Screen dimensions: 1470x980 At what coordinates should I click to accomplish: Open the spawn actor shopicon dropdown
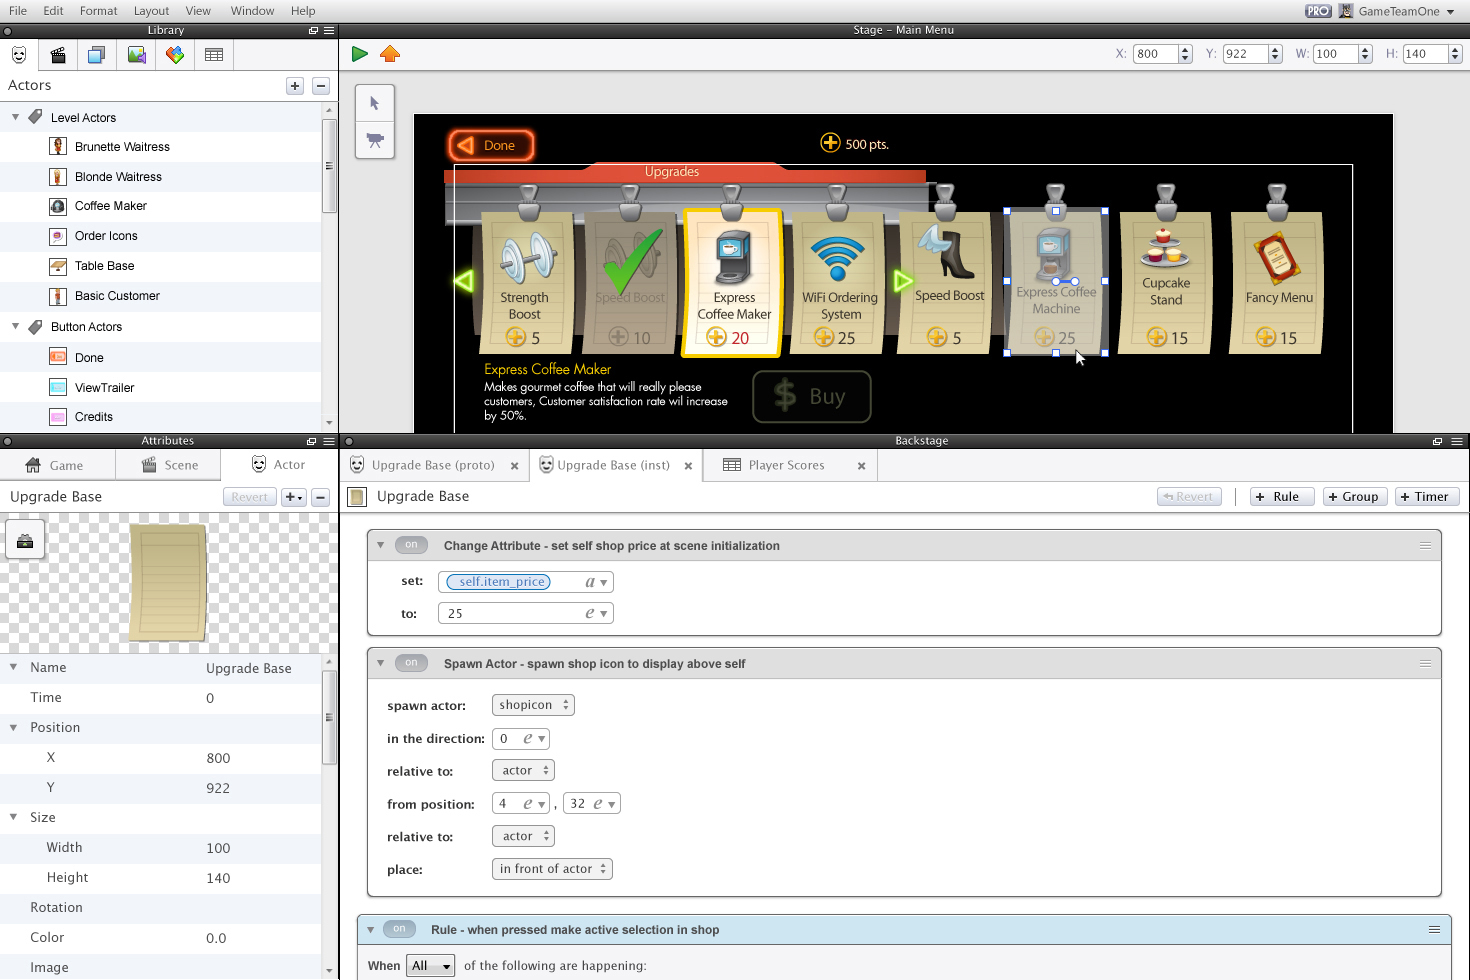click(533, 705)
